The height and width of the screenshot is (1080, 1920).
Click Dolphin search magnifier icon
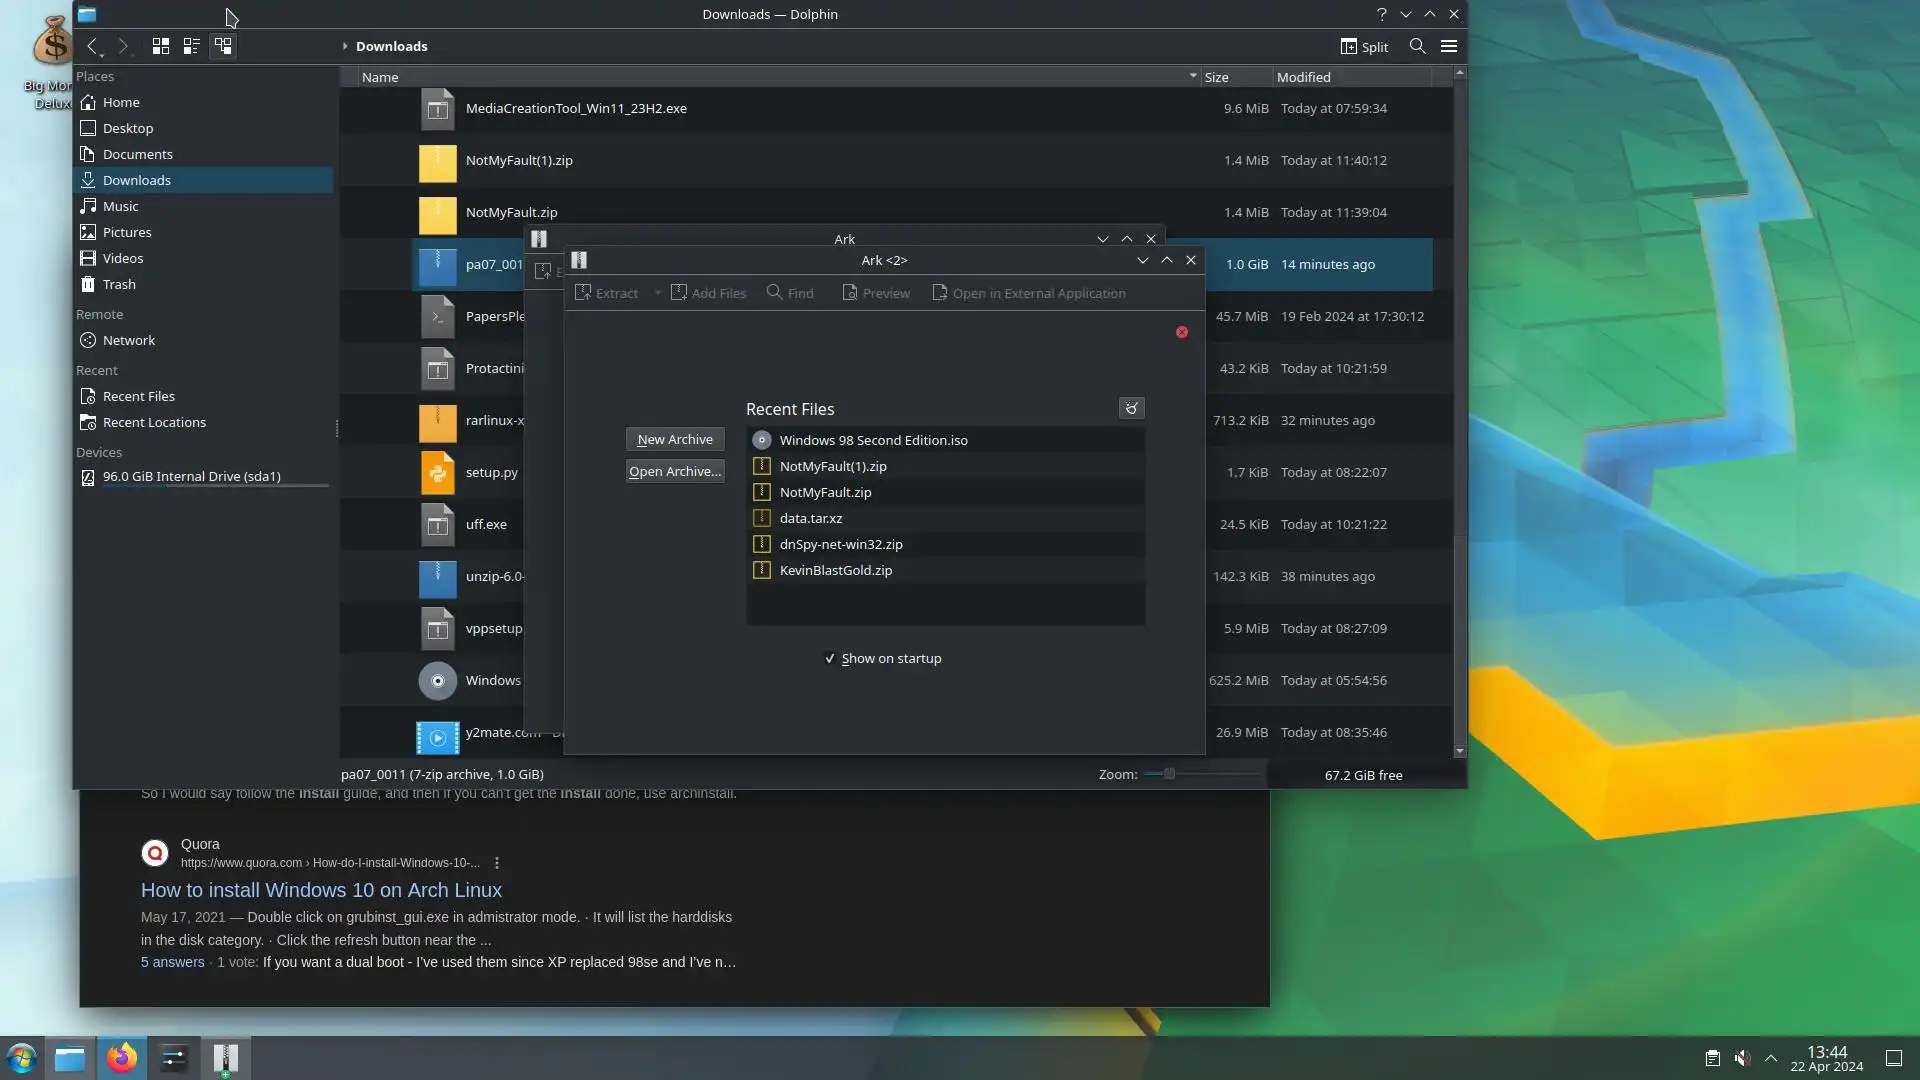[1417, 46]
